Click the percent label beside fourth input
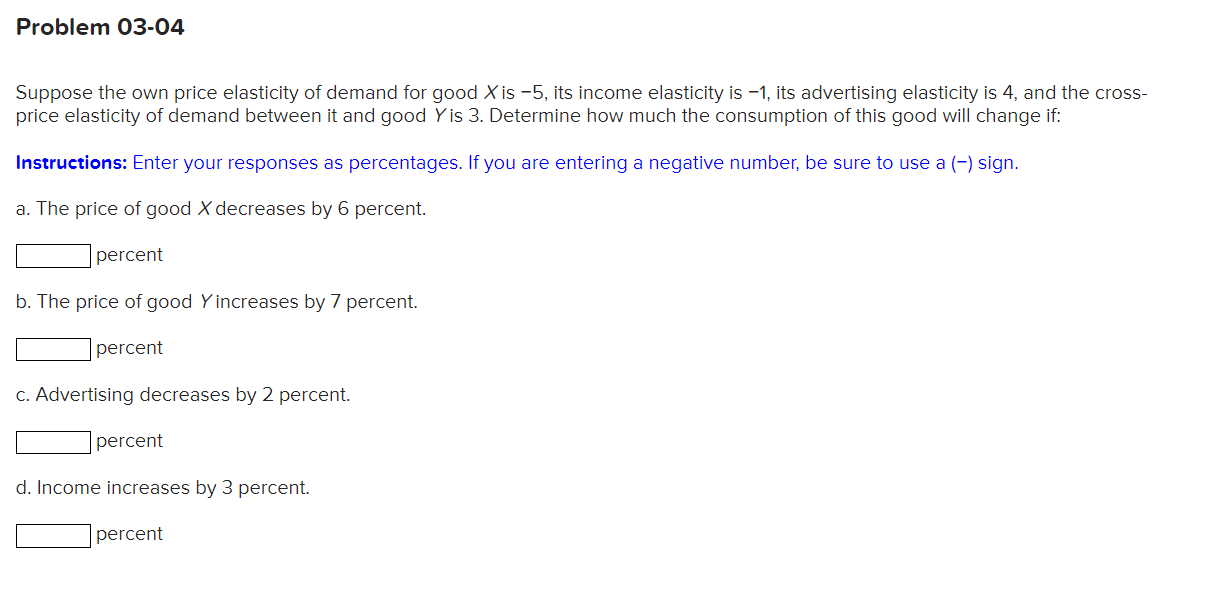The height and width of the screenshot is (592, 1229). pos(130,534)
